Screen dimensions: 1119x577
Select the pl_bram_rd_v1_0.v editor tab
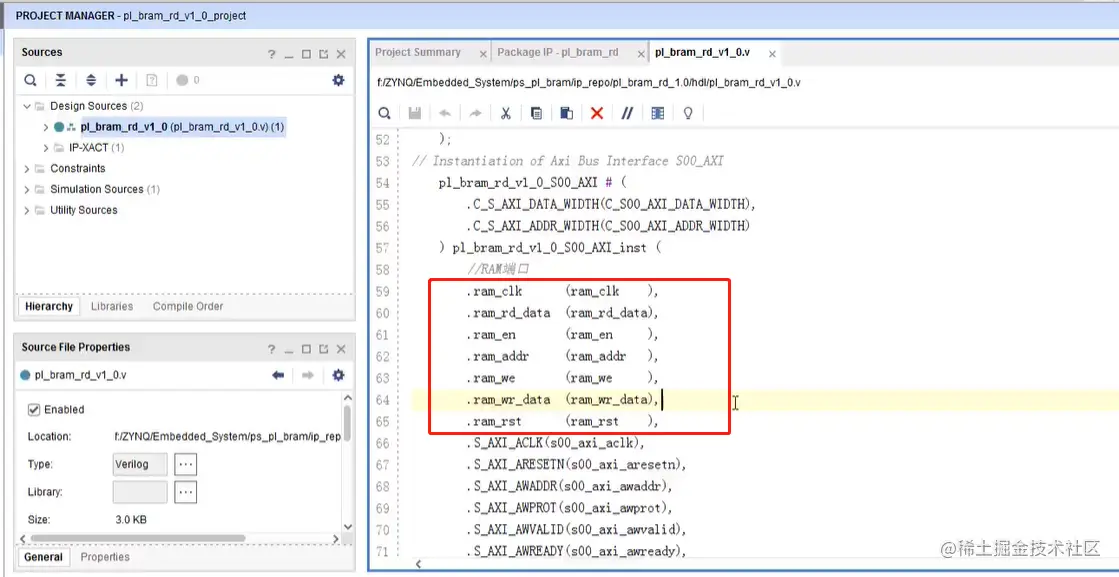[x=702, y=52]
